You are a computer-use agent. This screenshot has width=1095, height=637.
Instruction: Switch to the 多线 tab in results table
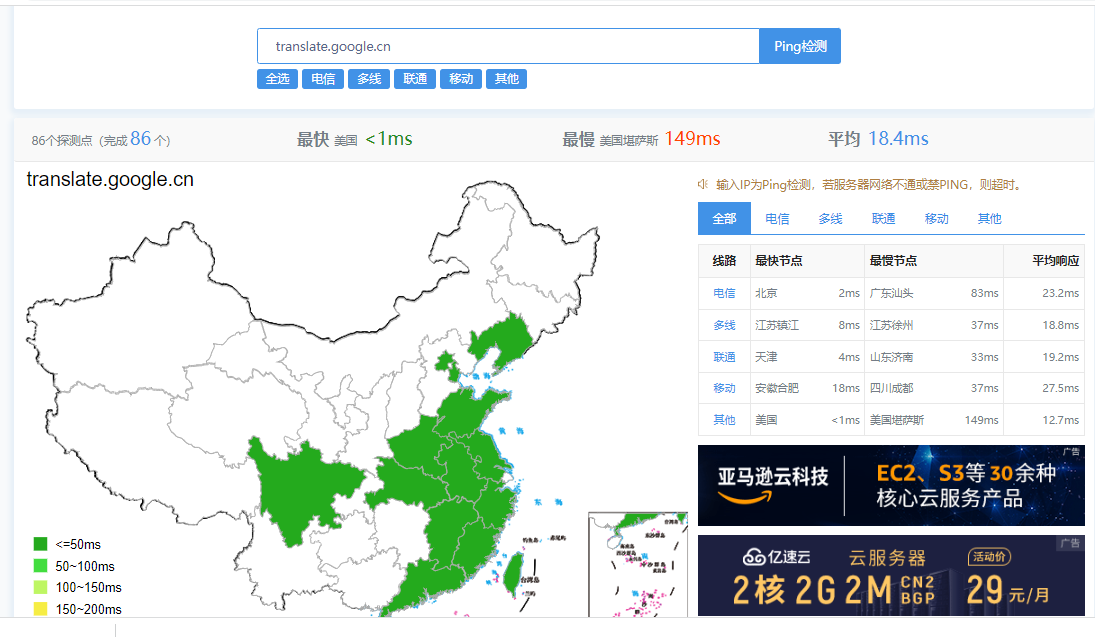[830, 219]
